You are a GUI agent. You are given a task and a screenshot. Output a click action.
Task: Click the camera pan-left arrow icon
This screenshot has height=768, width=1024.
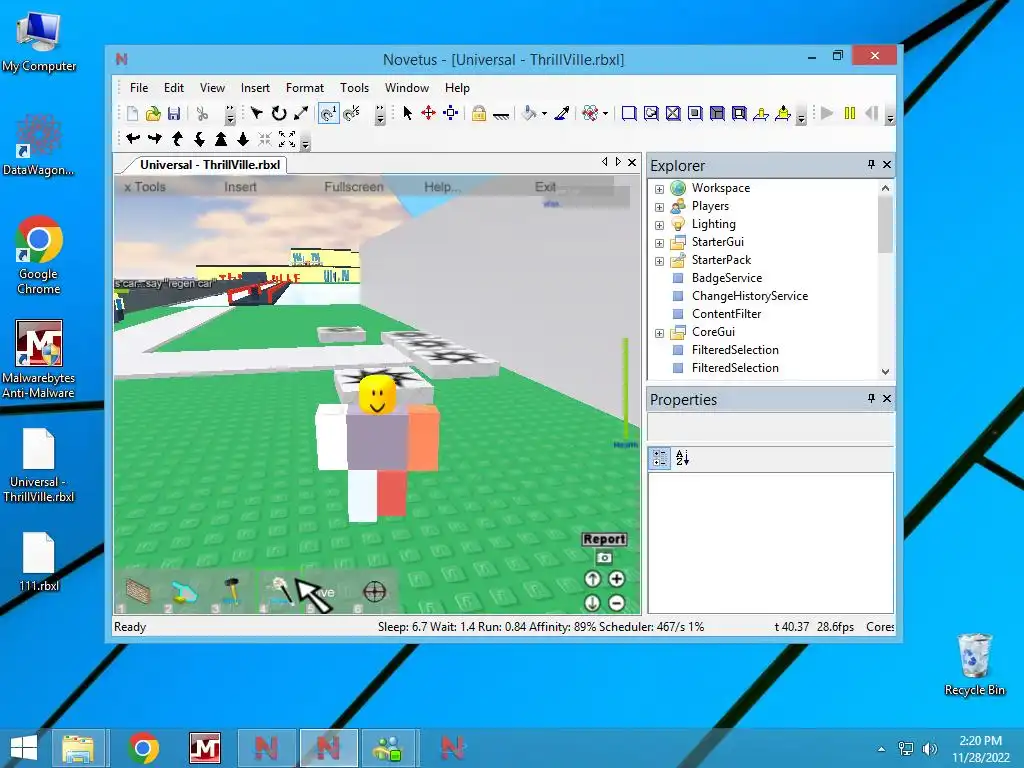click(x=133, y=138)
